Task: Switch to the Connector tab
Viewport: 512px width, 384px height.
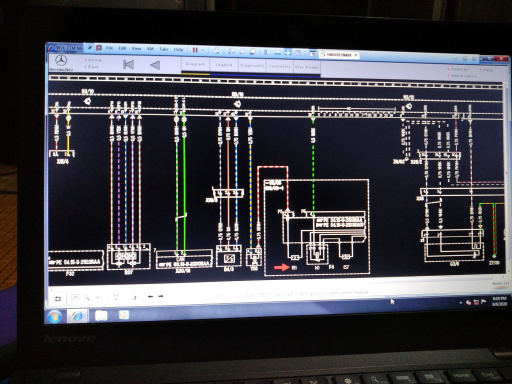Action: click(279, 66)
